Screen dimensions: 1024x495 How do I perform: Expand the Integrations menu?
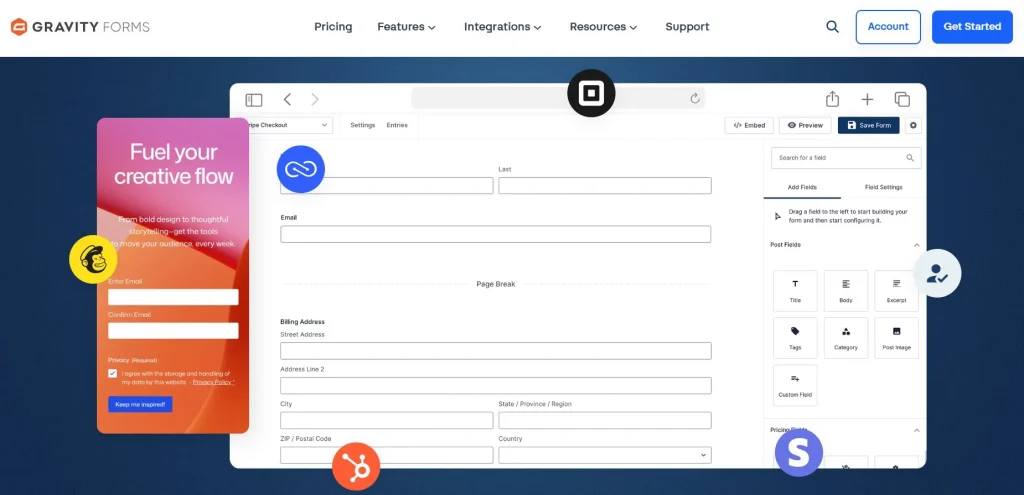(502, 27)
